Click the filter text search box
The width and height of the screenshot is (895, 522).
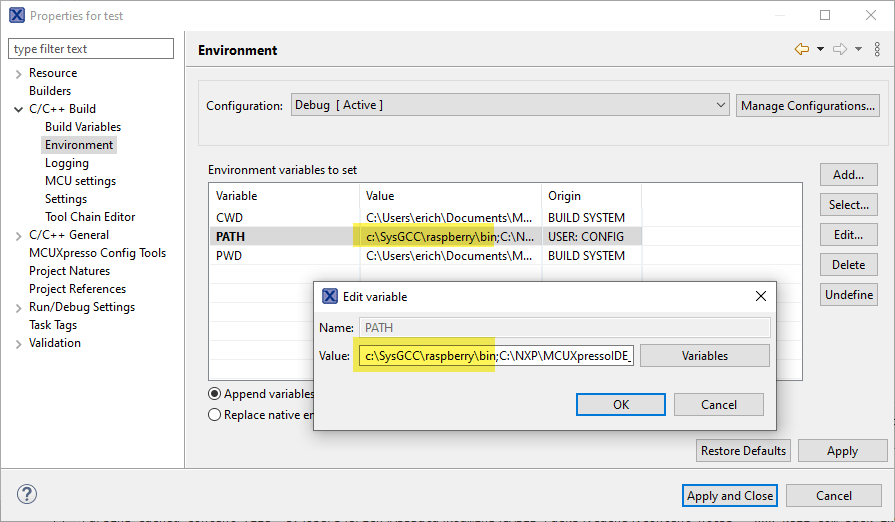91,49
